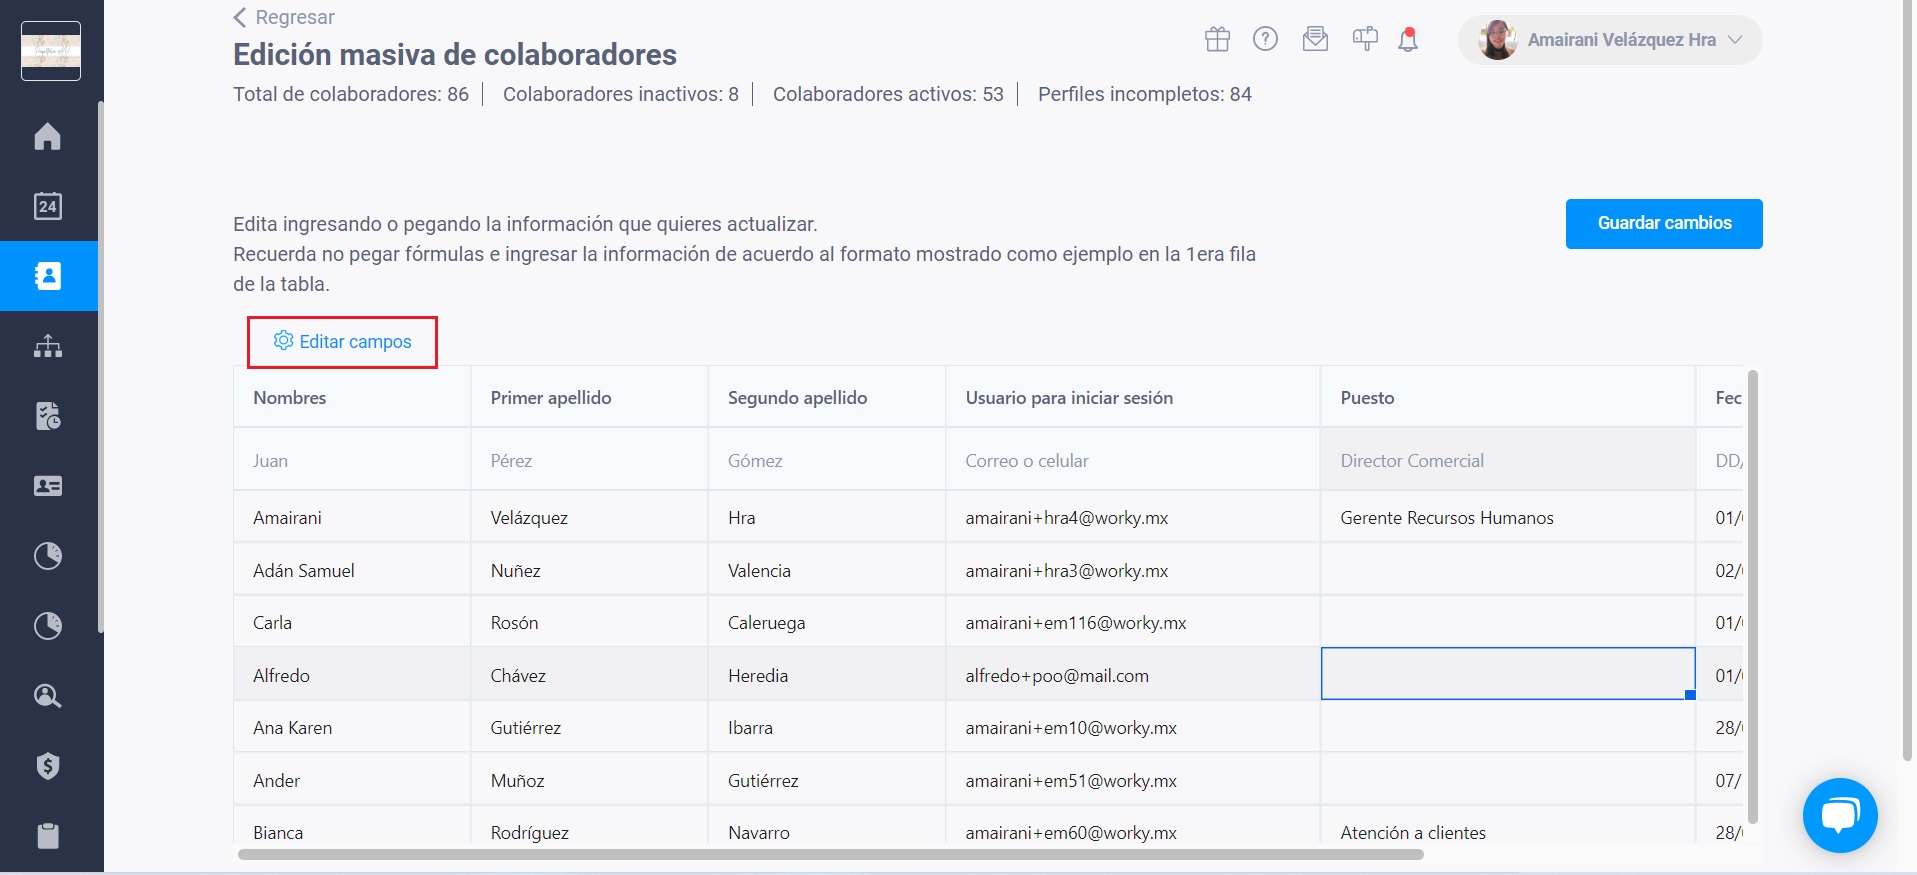This screenshot has height=875, width=1917.
Task: Select the cell amairani+em116@worky.mx
Action: (1133, 622)
